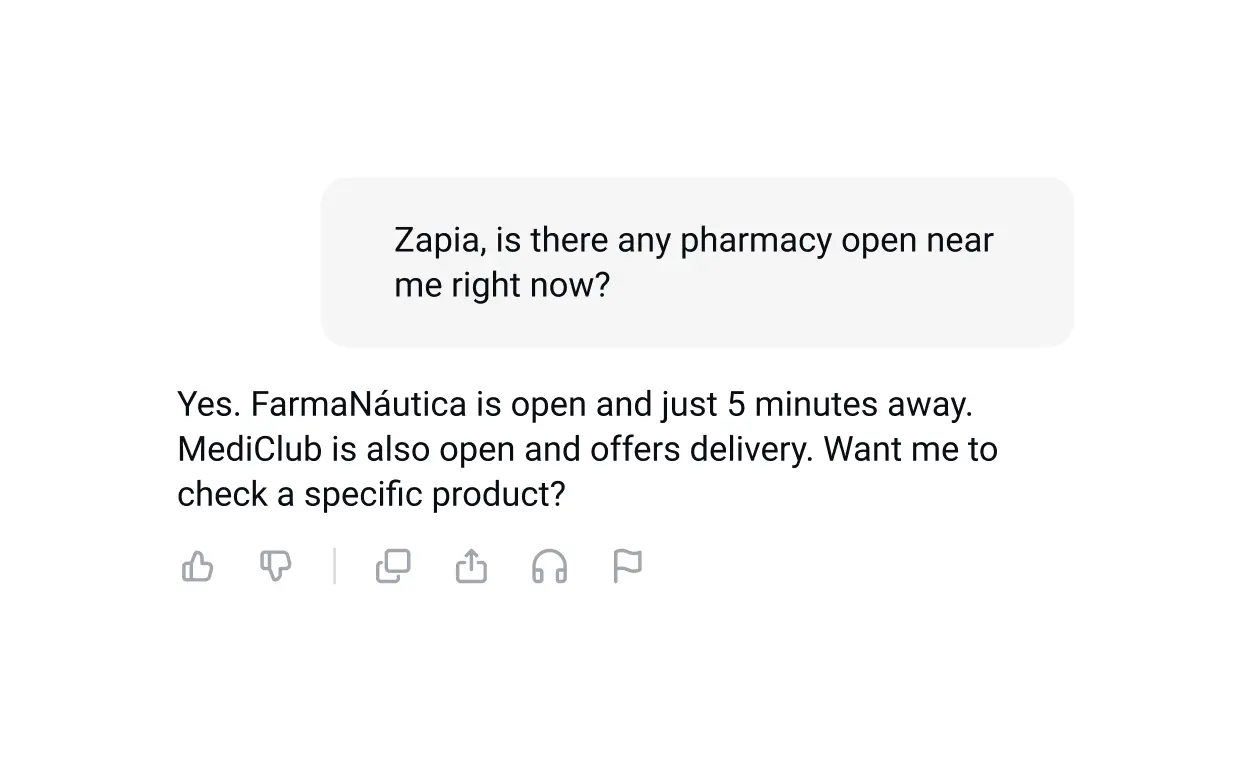Click "me right now?" in user message

point(502,286)
